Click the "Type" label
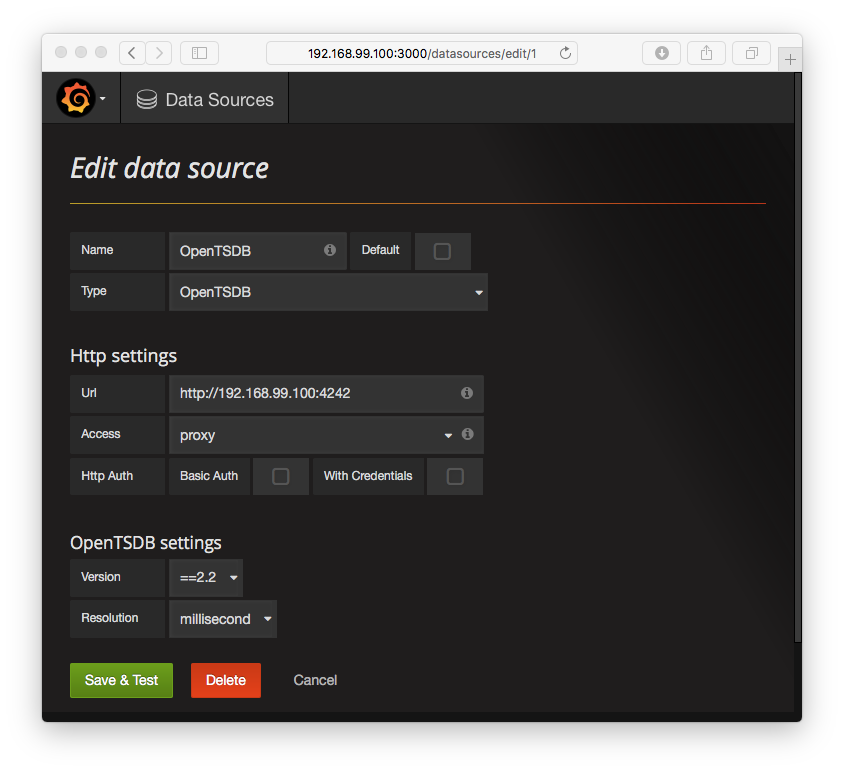 (x=94, y=291)
